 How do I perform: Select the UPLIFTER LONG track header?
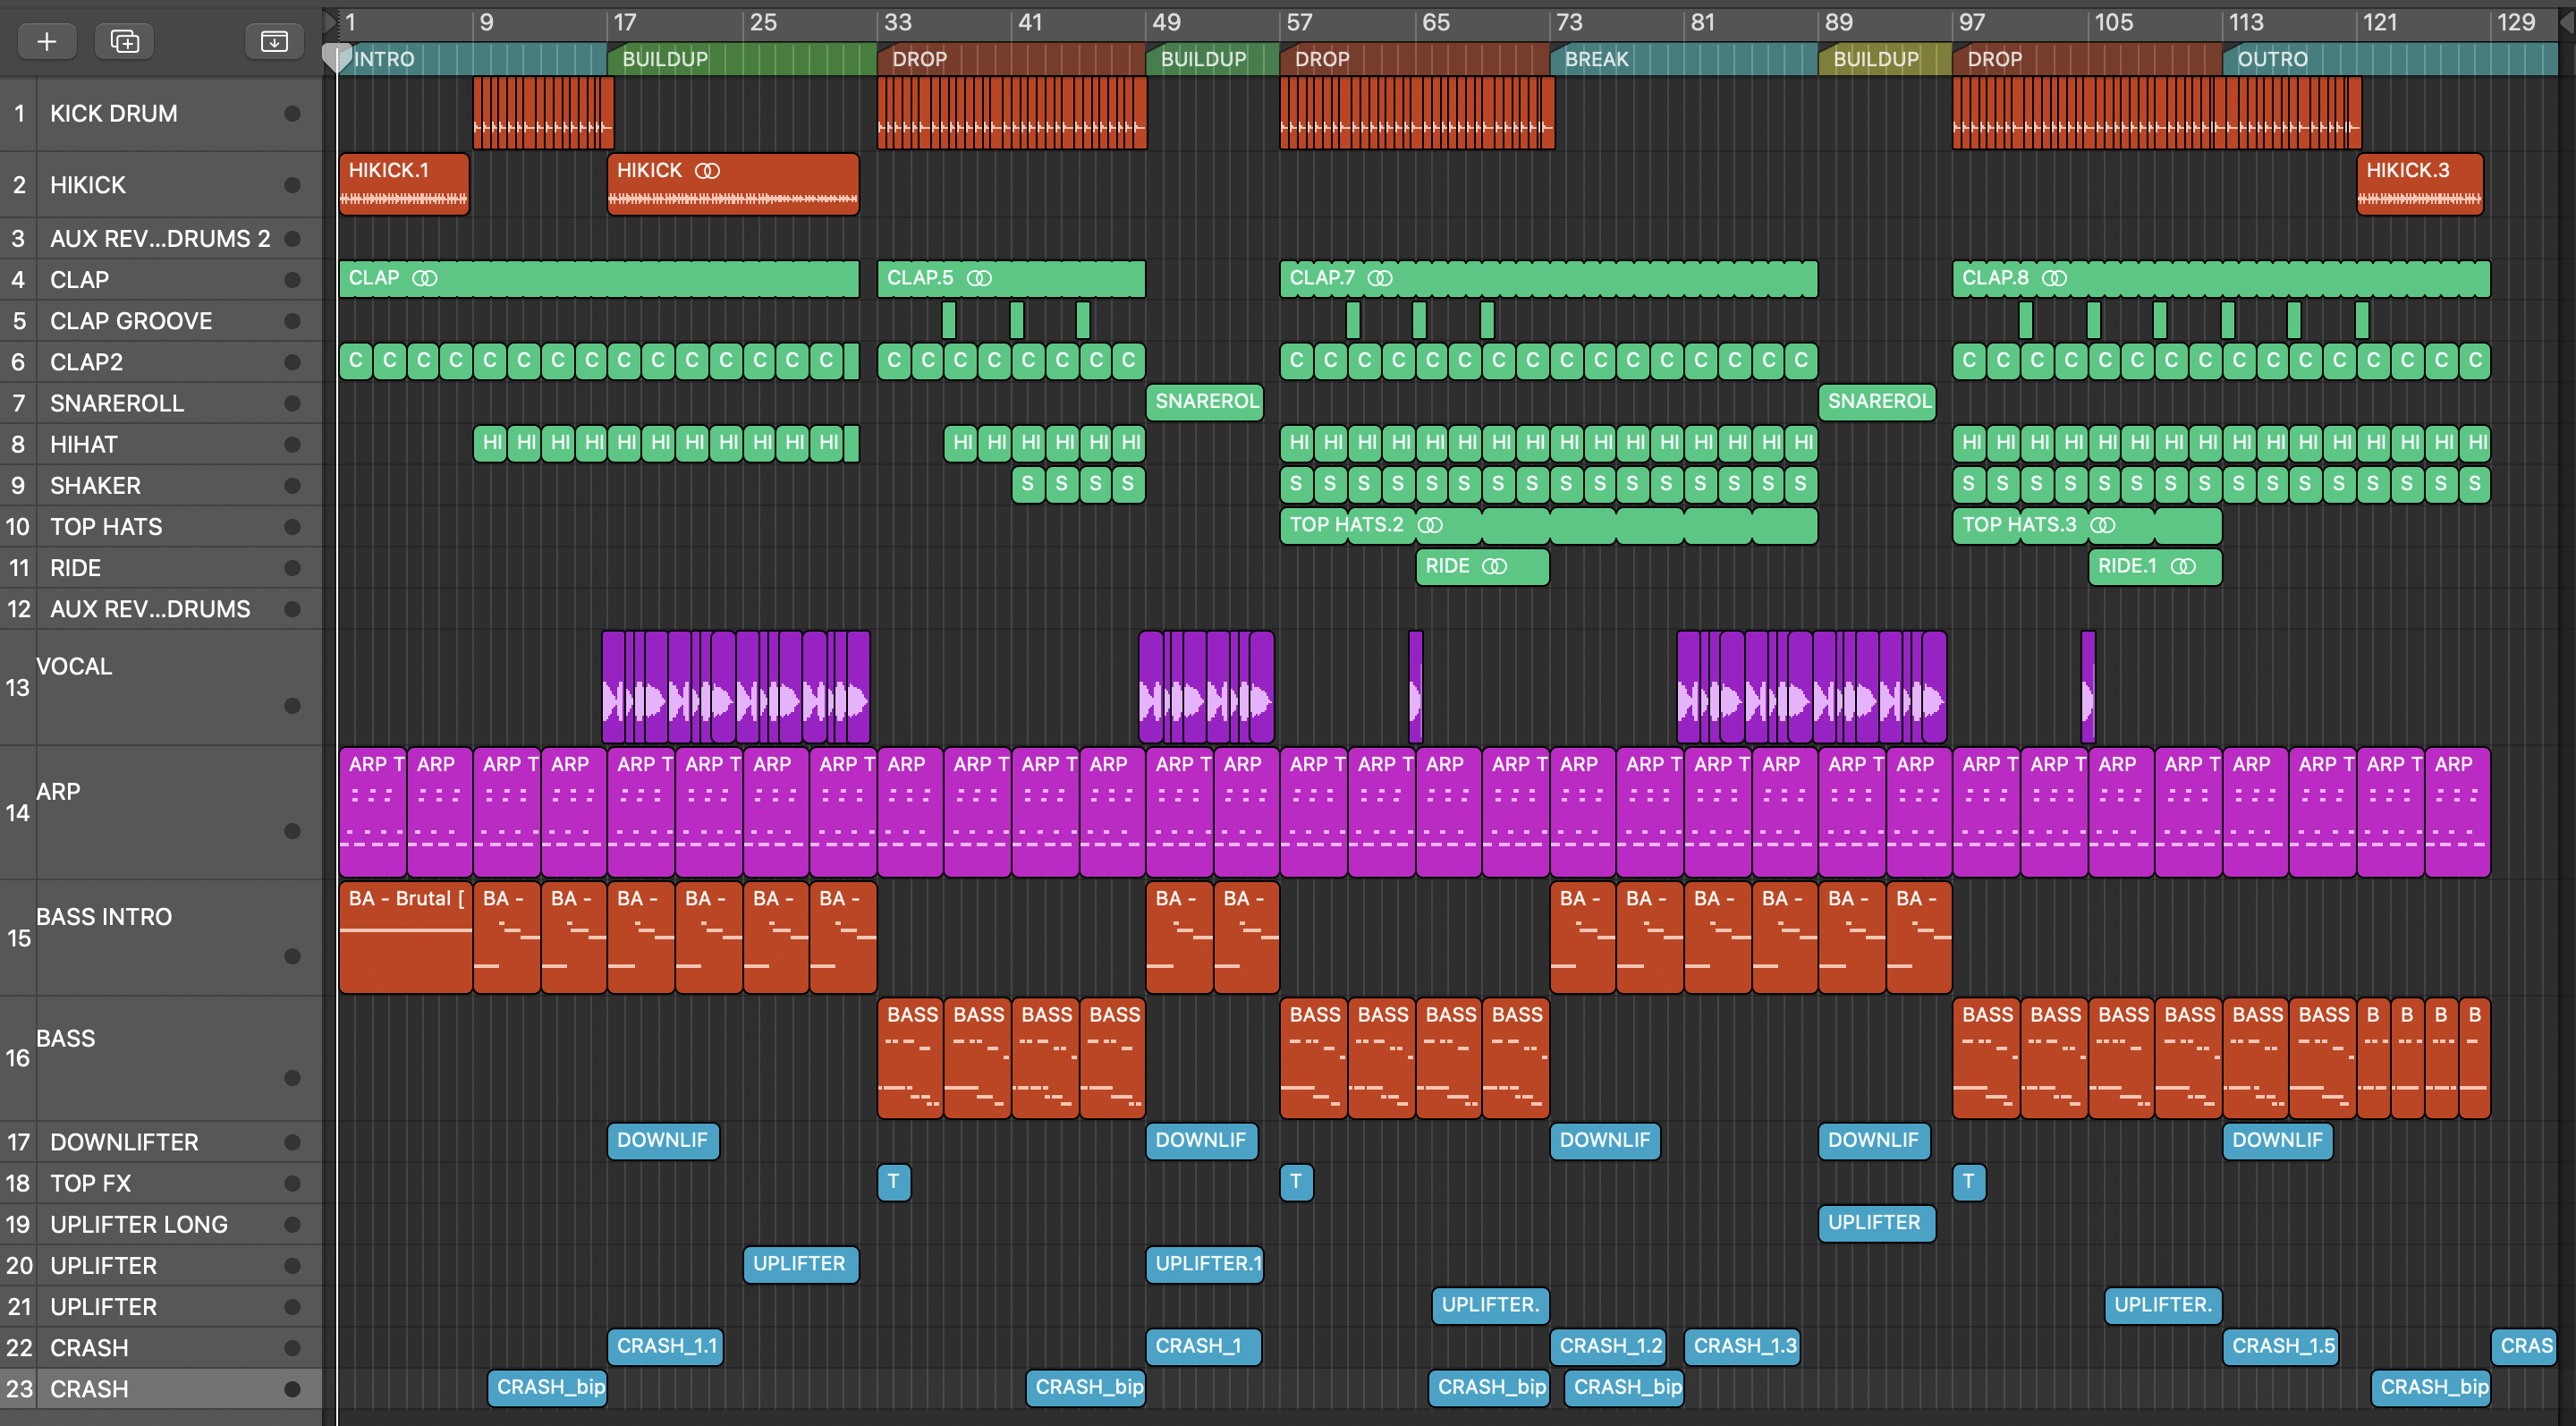click(x=139, y=1224)
